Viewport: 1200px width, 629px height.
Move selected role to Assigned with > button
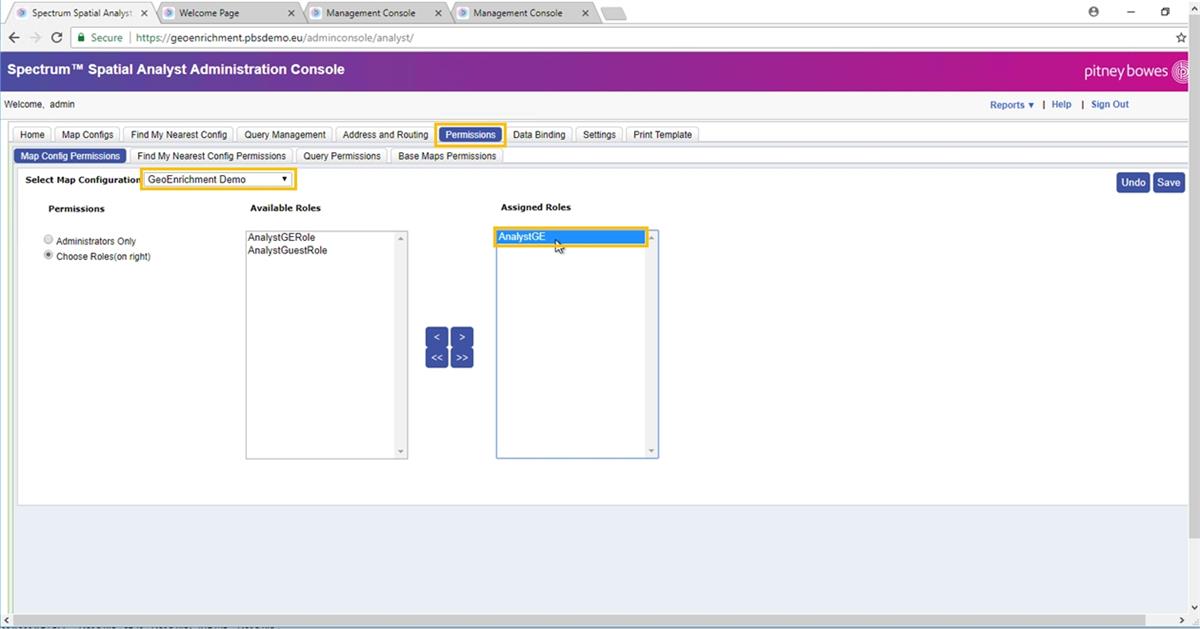coord(462,337)
